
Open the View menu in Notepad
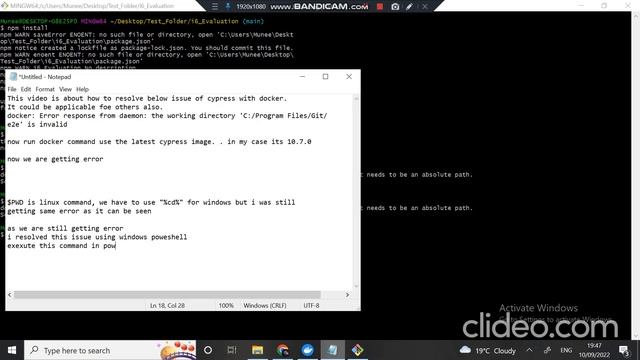pyautogui.click(x=65, y=89)
